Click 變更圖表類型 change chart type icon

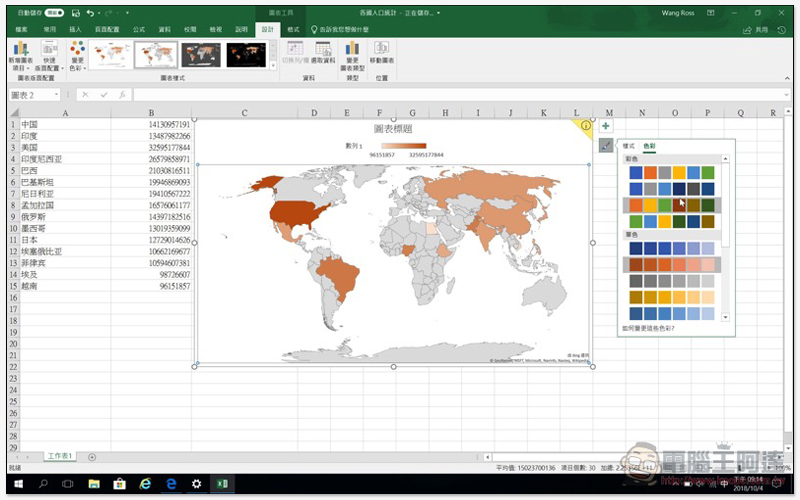353,56
